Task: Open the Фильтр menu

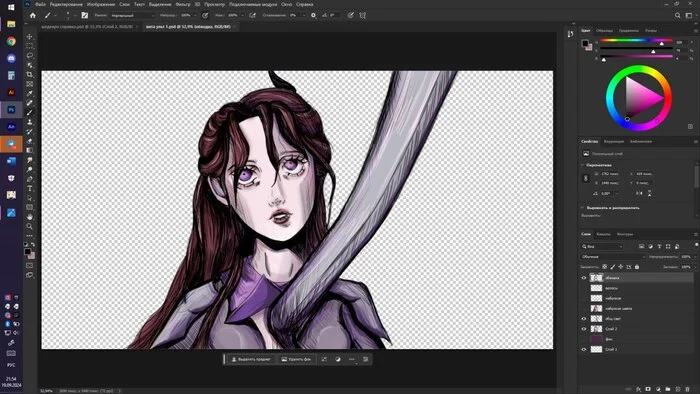Action: pyautogui.click(x=183, y=4)
